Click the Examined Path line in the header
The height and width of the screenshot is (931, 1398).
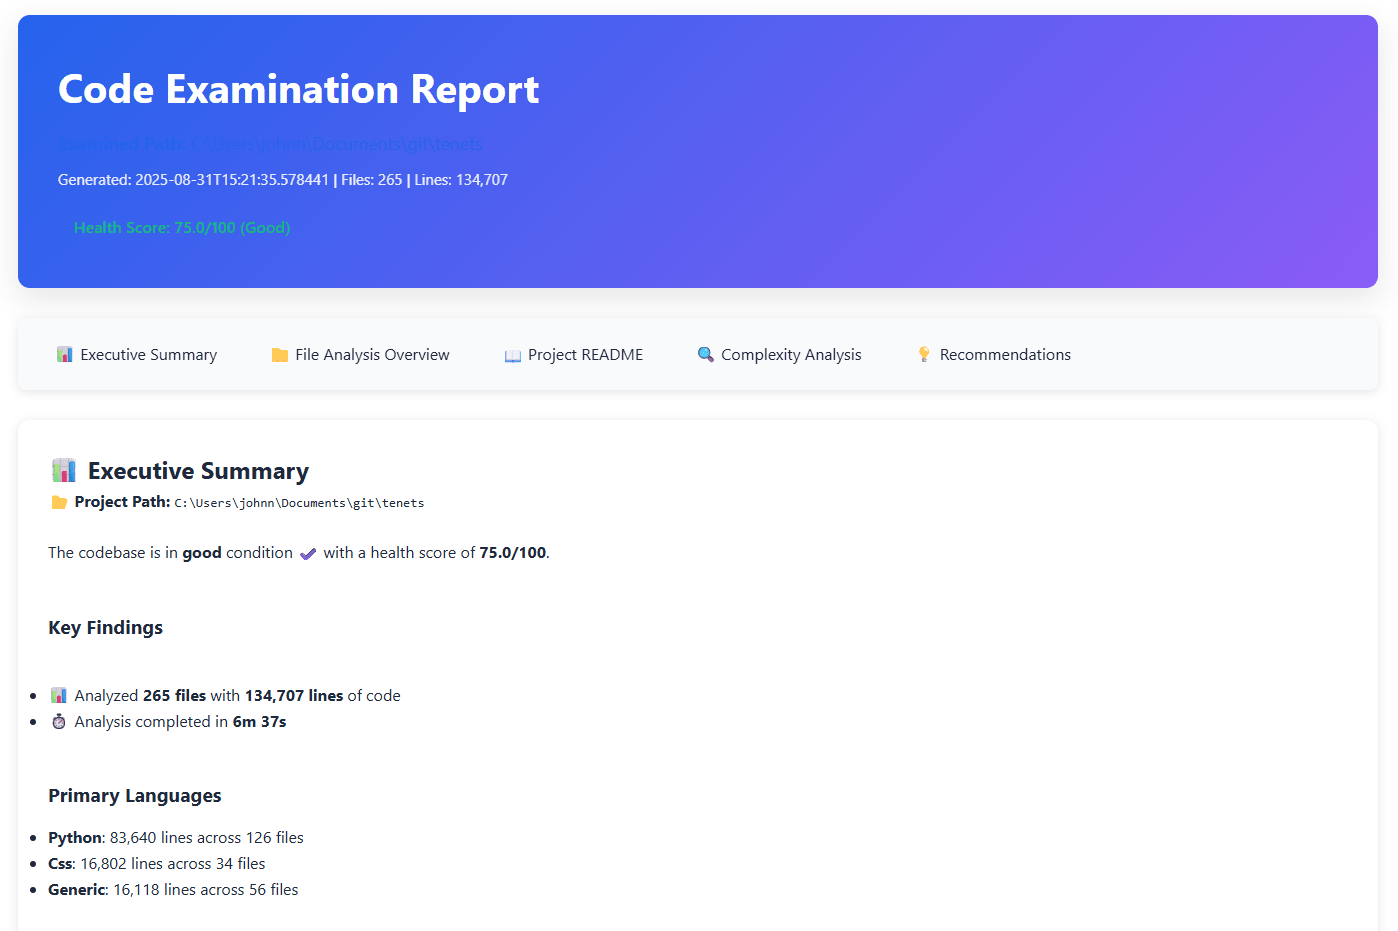tap(270, 143)
